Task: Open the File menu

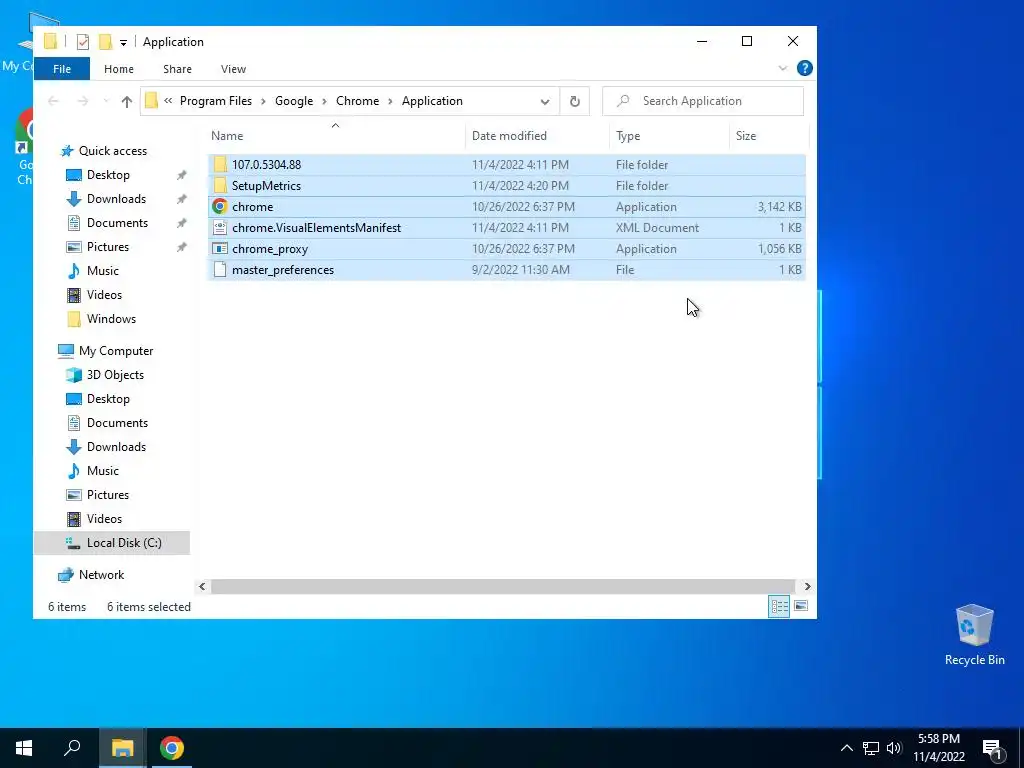Action: [61, 69]
